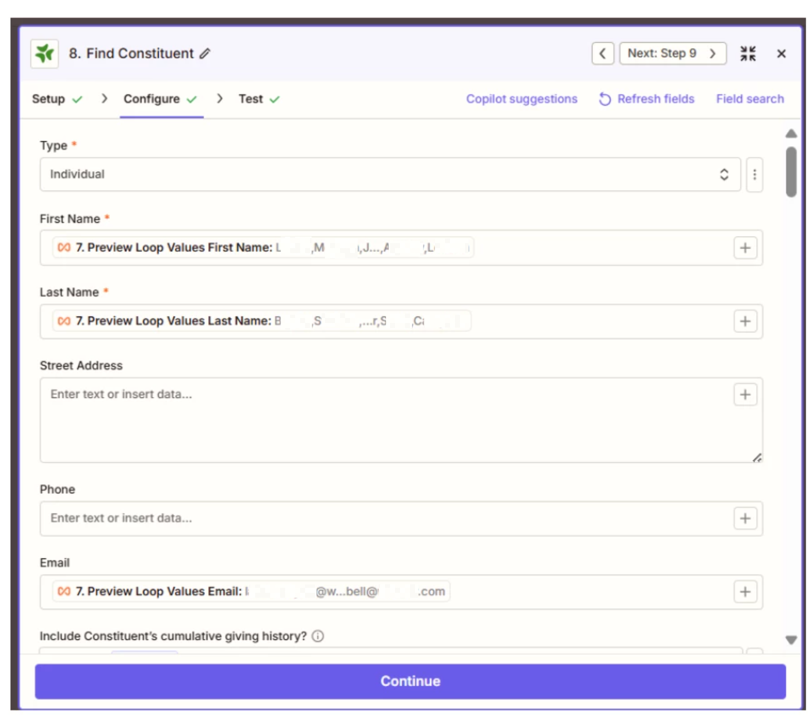Click plus icon in Last Name field
The height and width of the screenshot is (718, 812).
click(x=745, y=321)
